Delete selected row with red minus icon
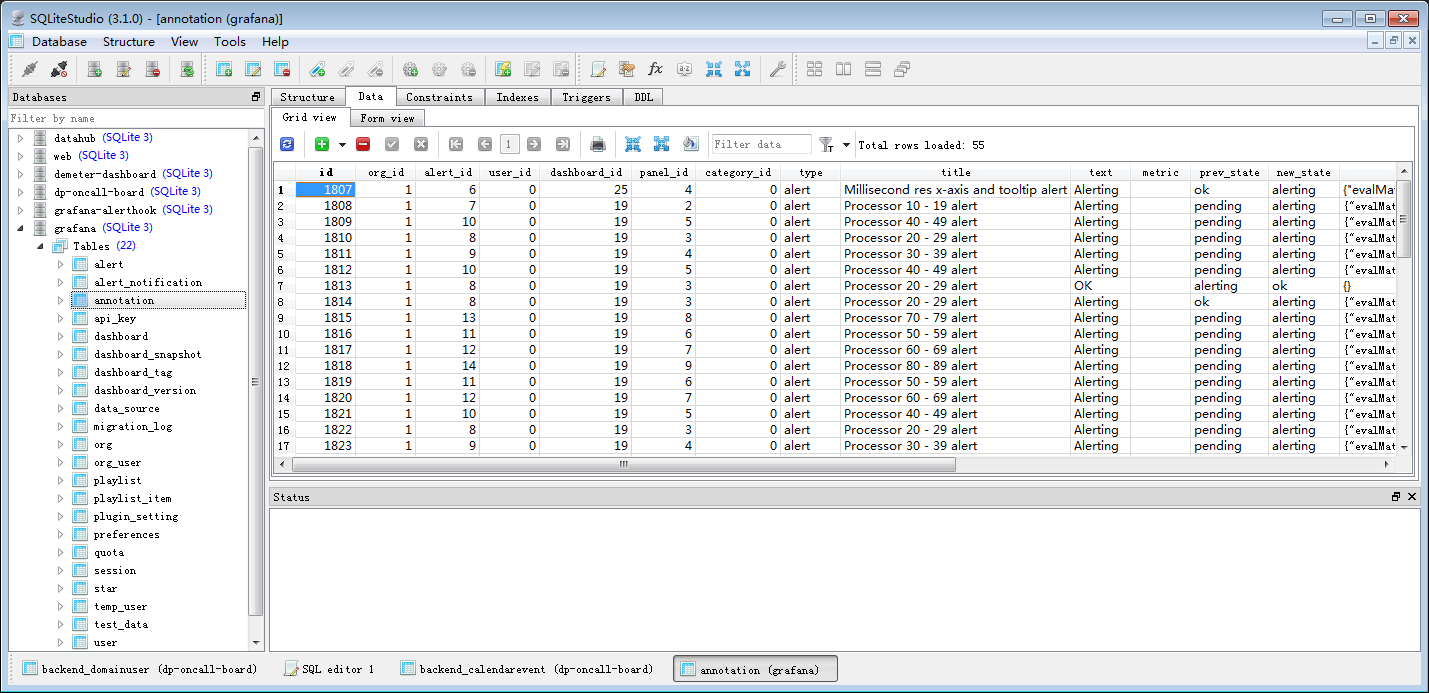This screenshot has height=693, width=1429. pos(363,145)
